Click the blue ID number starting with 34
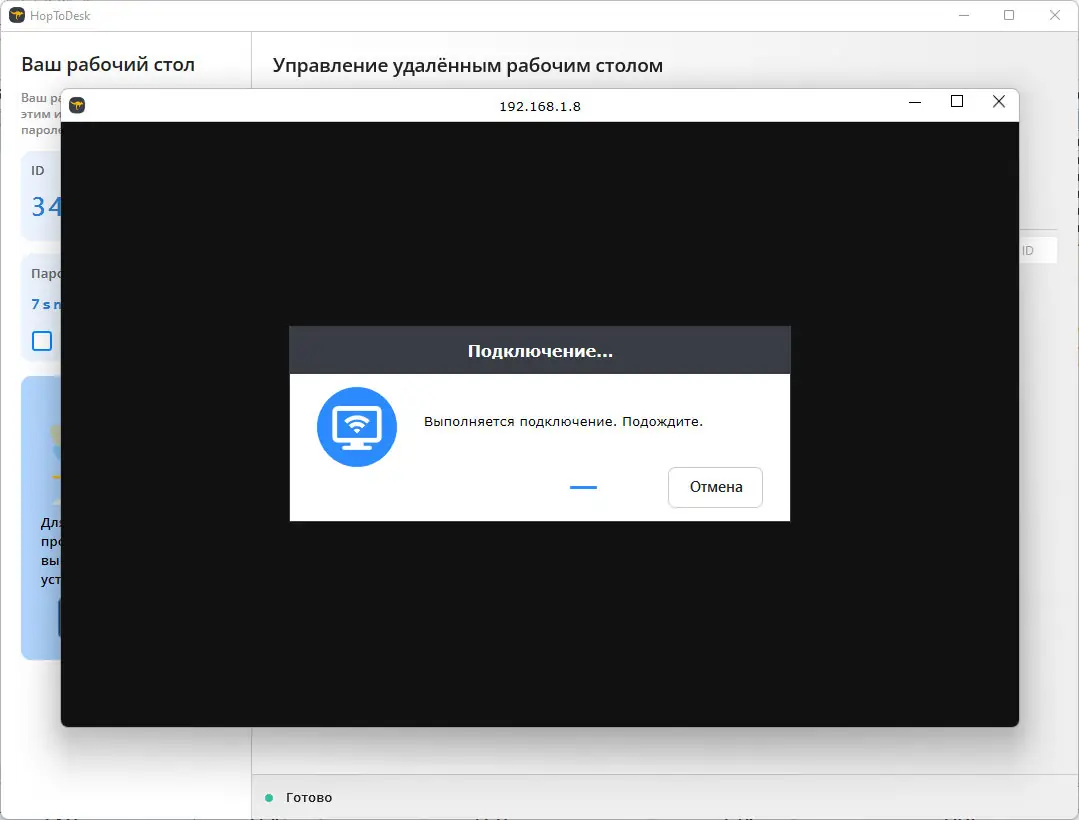Screen dimensions: 1079x820 click(46, 207)
